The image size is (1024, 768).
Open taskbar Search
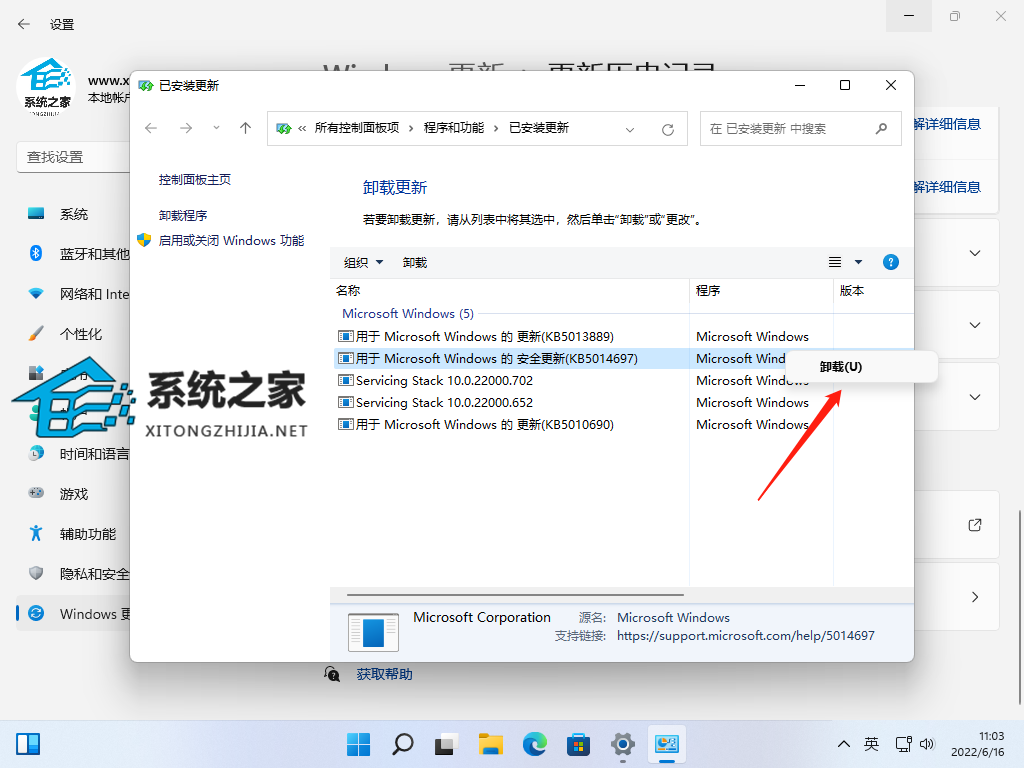[402, 744]
